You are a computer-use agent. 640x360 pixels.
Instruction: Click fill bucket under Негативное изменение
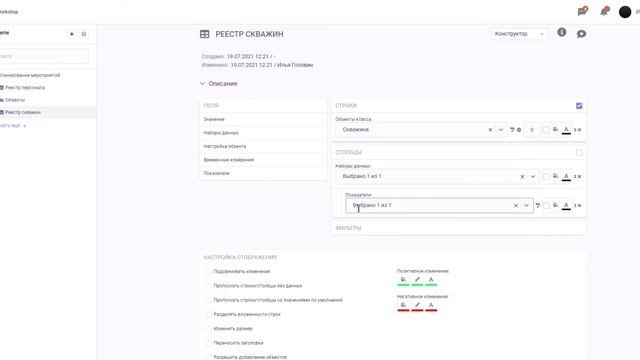pos(403,306)
